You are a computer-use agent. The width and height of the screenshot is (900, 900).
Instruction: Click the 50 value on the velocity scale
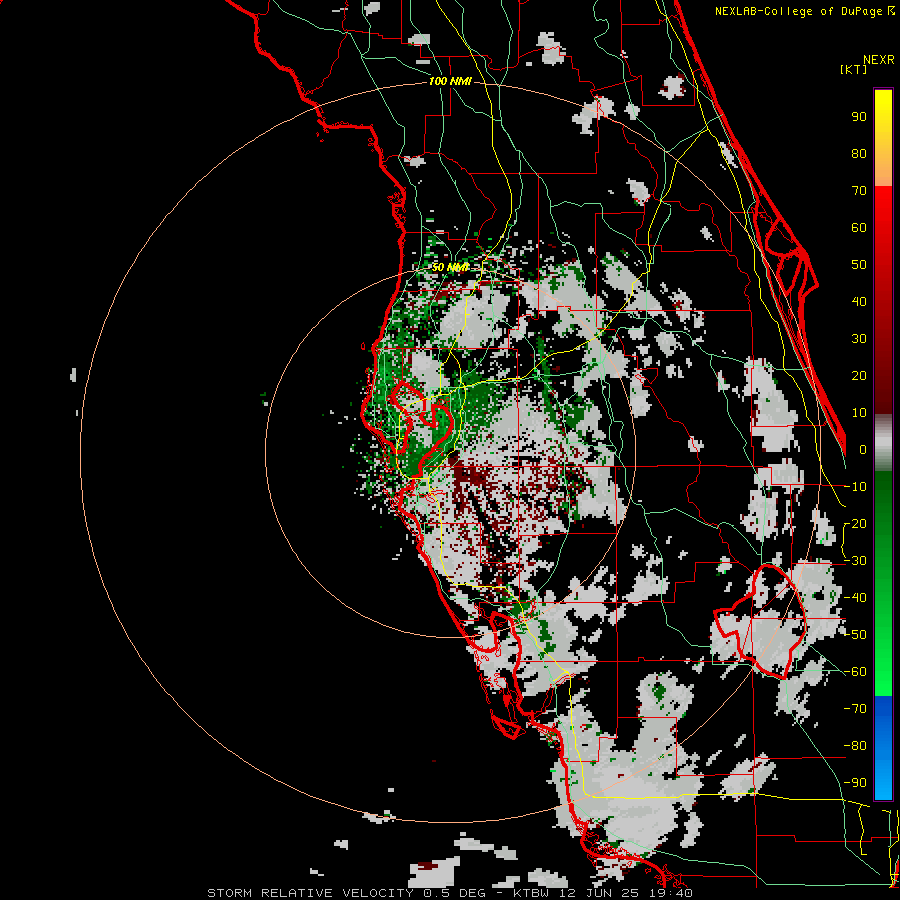tap(859, 265)
